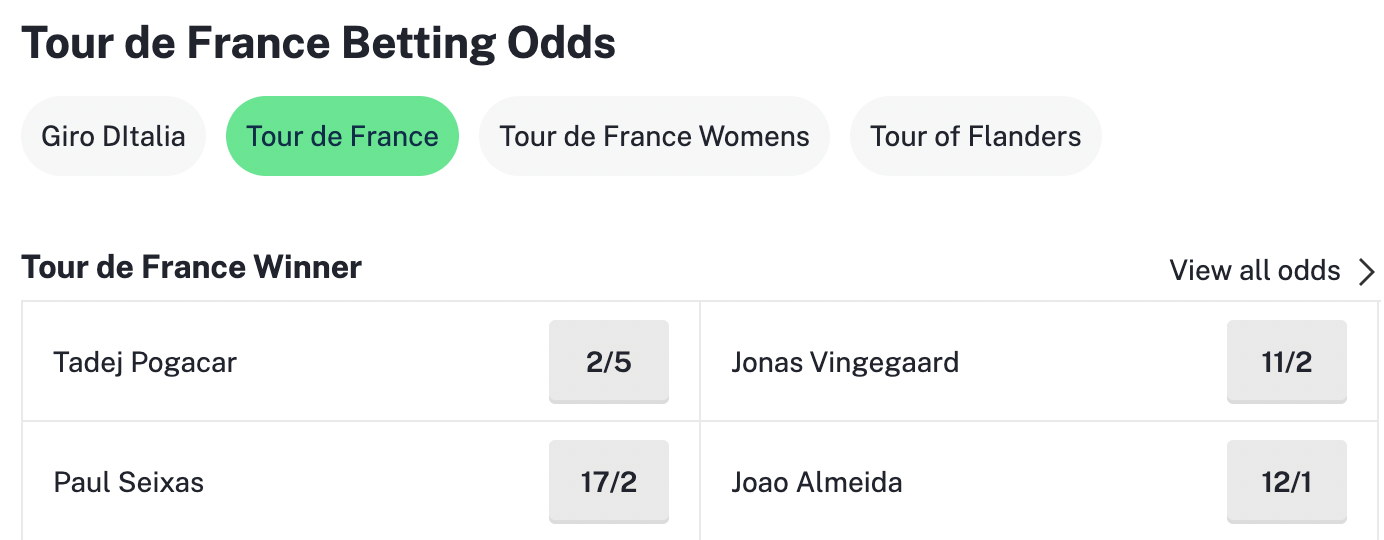
Task: Click the Tour de France Betting Odds title
Action: coord(318,43)
